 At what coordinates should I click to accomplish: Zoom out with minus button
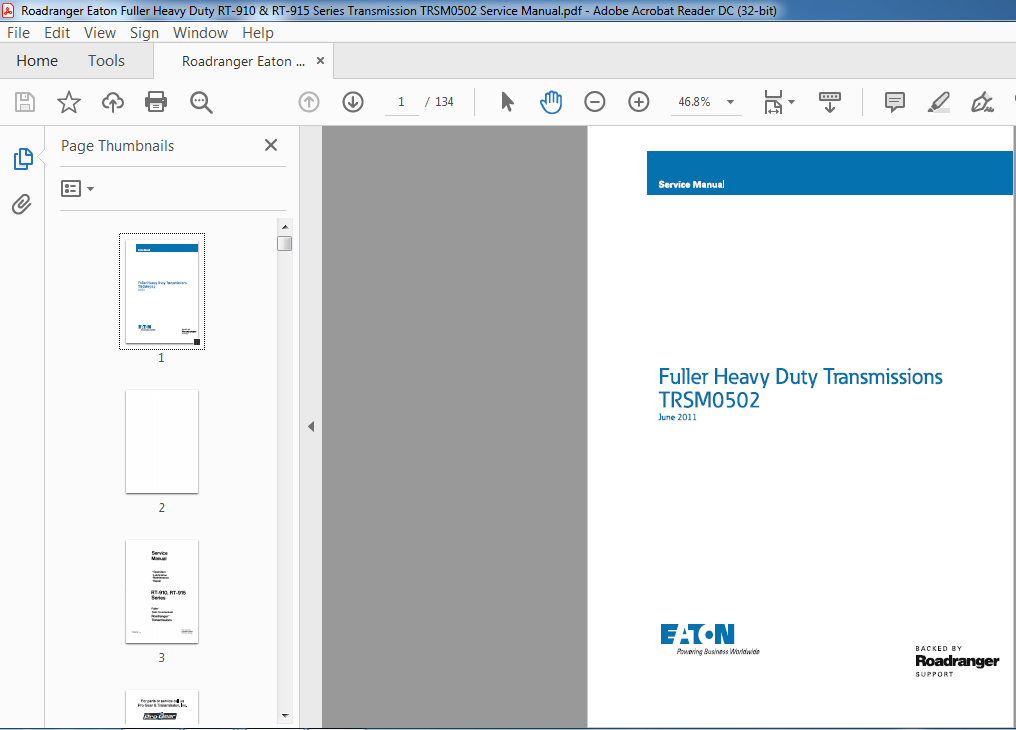point(594,102)
